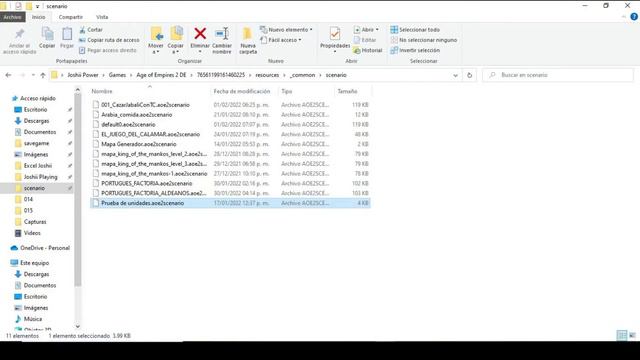The height and width of the screenshot is (360, 640).
Task: Open Fácil acceso dropdown
Action: (281, 40)
